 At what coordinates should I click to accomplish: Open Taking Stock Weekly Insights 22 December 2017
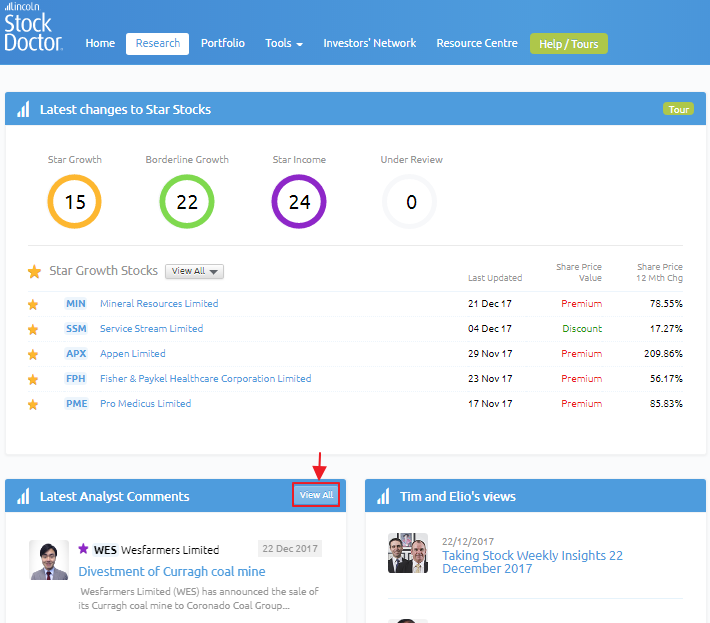(x=532, y=562)
